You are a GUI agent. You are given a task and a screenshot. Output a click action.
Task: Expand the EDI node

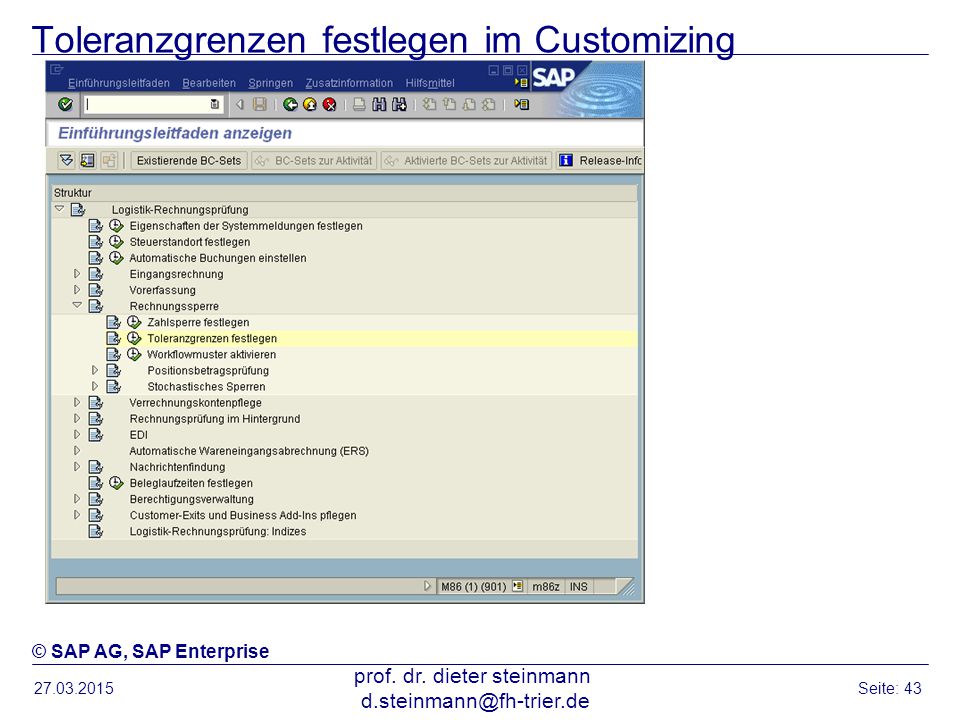click(77, 434)
